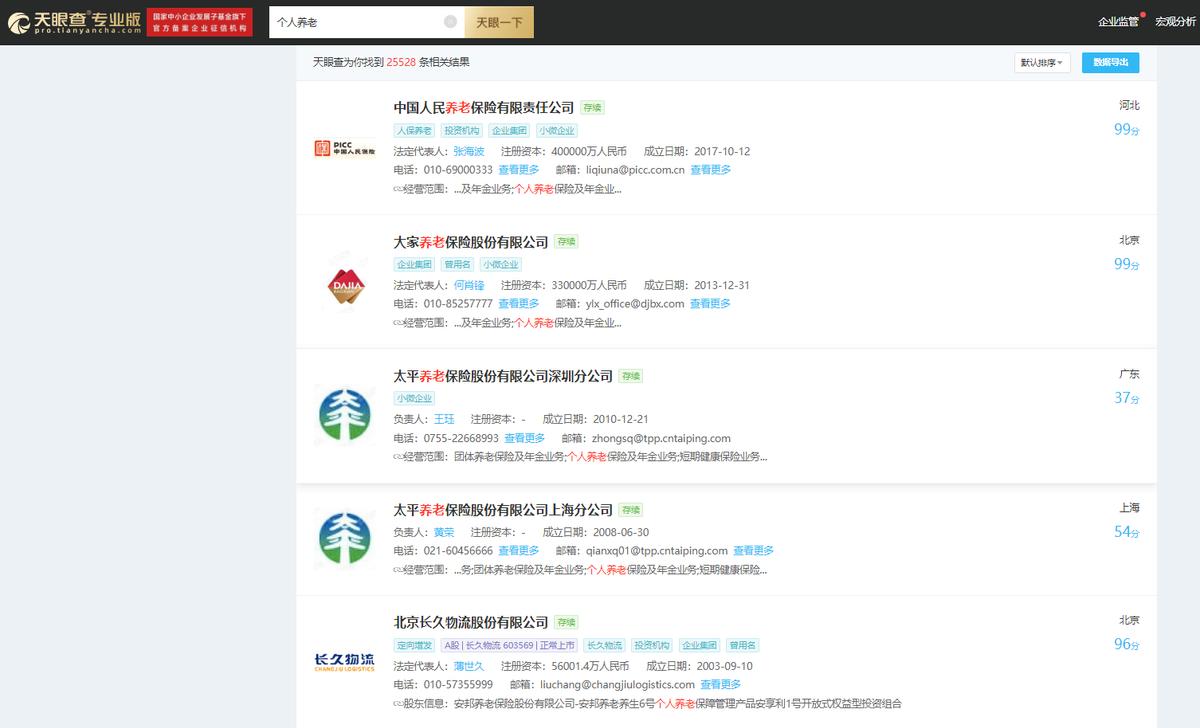This screenshot has width=1200, height=728.
Task: Expand 查看更多 next to phone 010-69000333
Action: (x=518, y=170)
